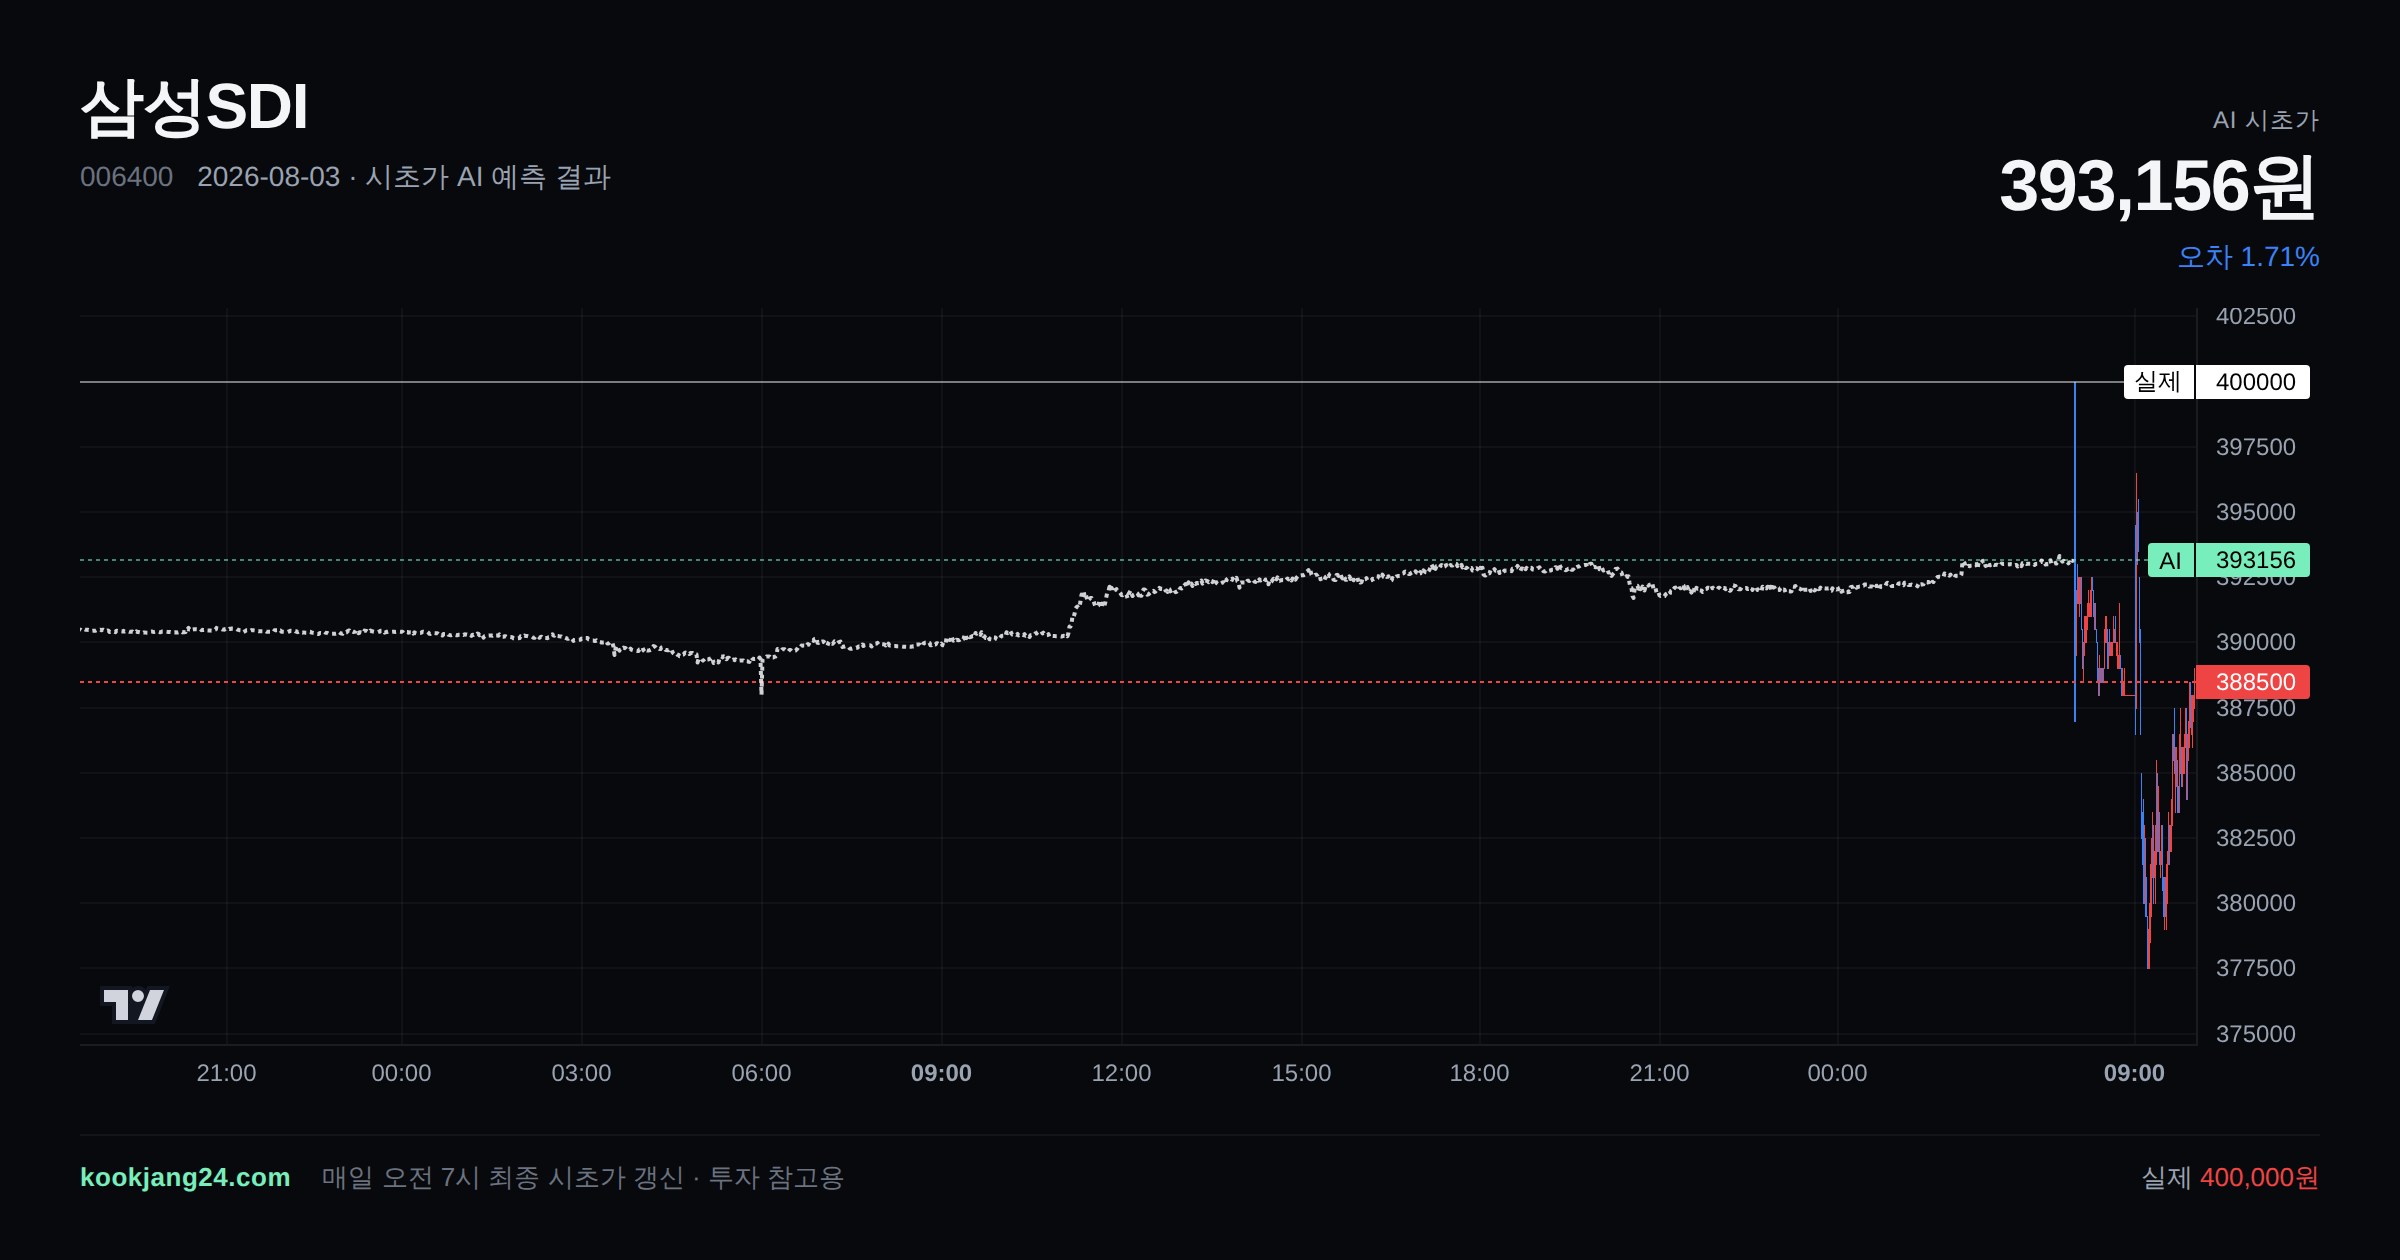Screen dimensions: 2400x1260
Task: Click the 2026-08-03 시초가 AI 예측 결과 subtitle
Action: (x=404, y=177)
